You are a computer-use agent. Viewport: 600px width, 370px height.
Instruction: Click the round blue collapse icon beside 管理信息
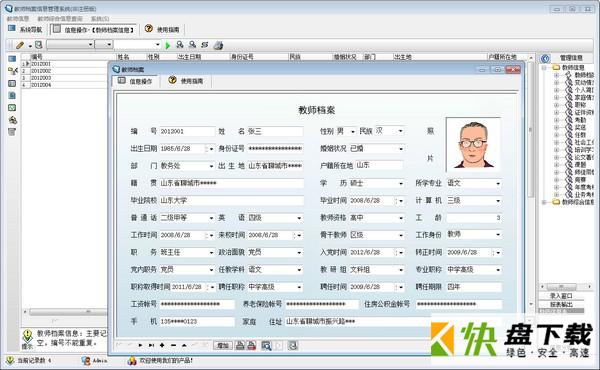click(545, 58)
